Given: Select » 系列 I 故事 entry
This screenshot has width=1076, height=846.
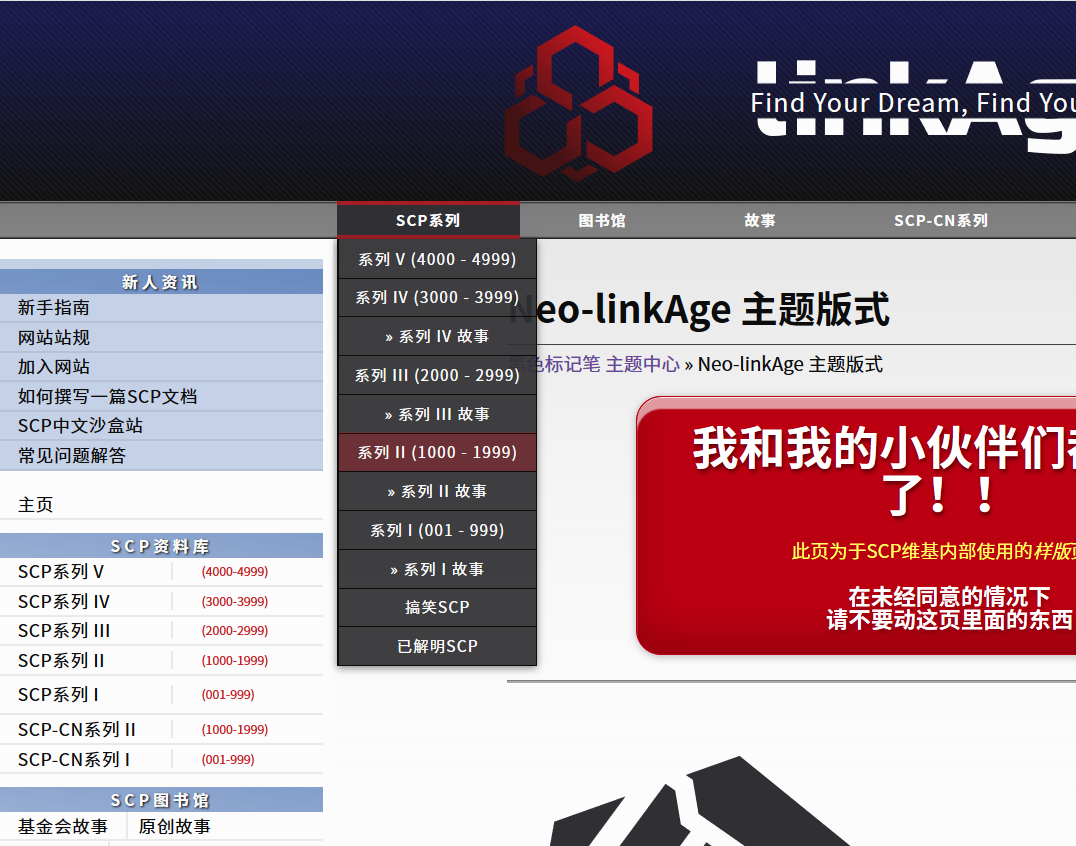Looking at the screenshot, I should pos(436,569).
